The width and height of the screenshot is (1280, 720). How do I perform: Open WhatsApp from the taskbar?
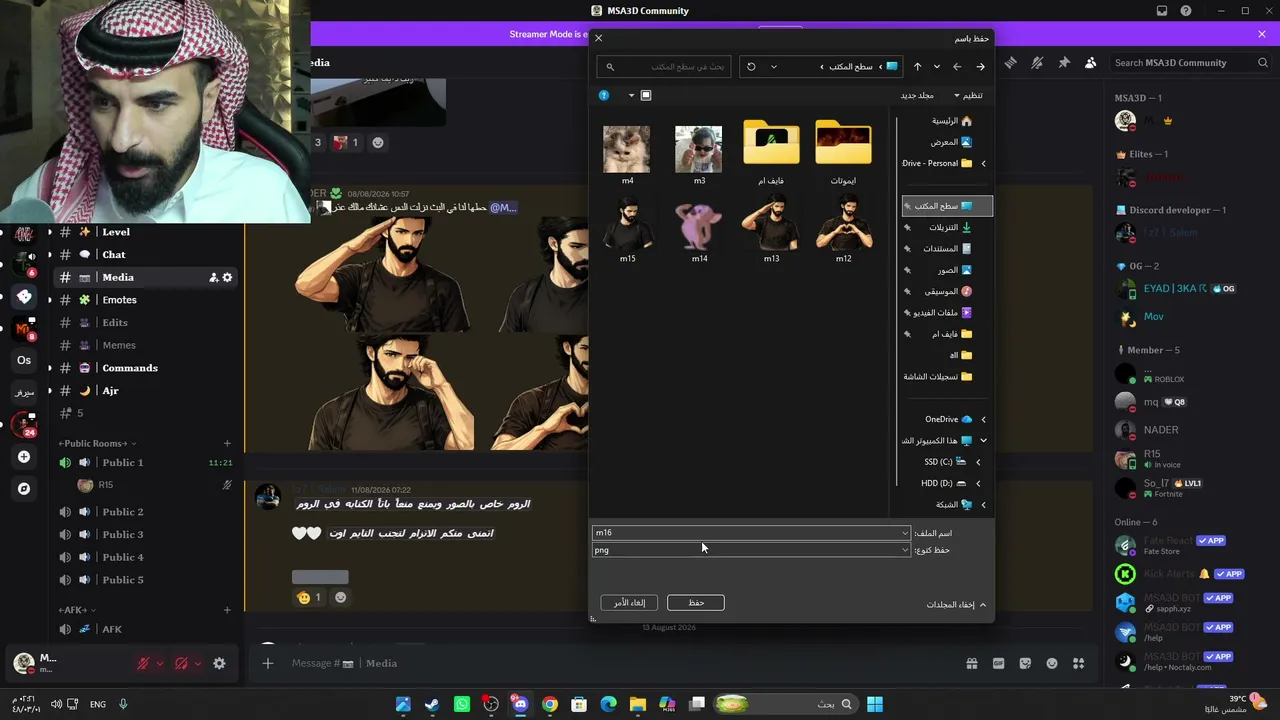pos(461,704)
